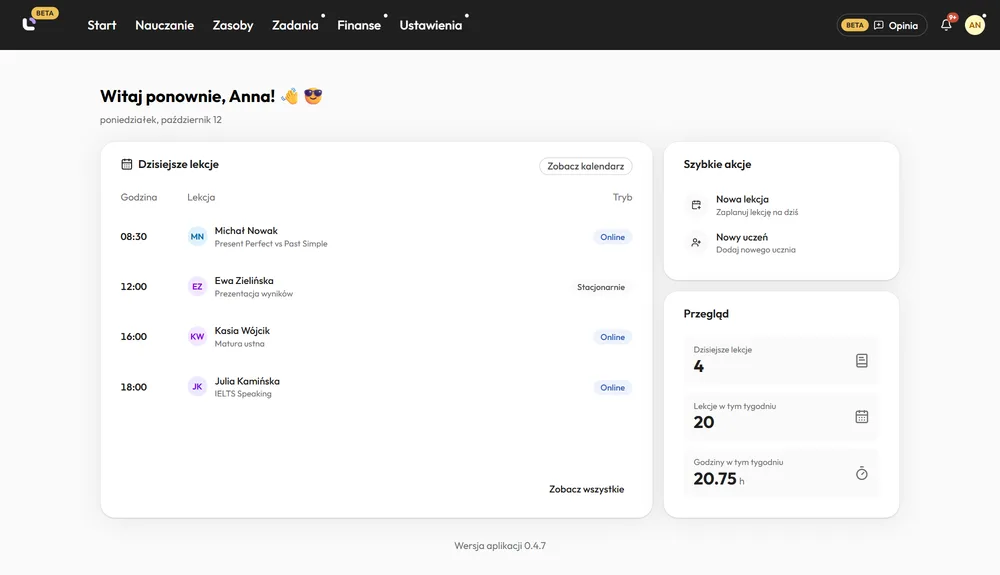Viewport: 1000px width, 575px height.
Task: Go to the Start menu item
Action: [102, 25]
